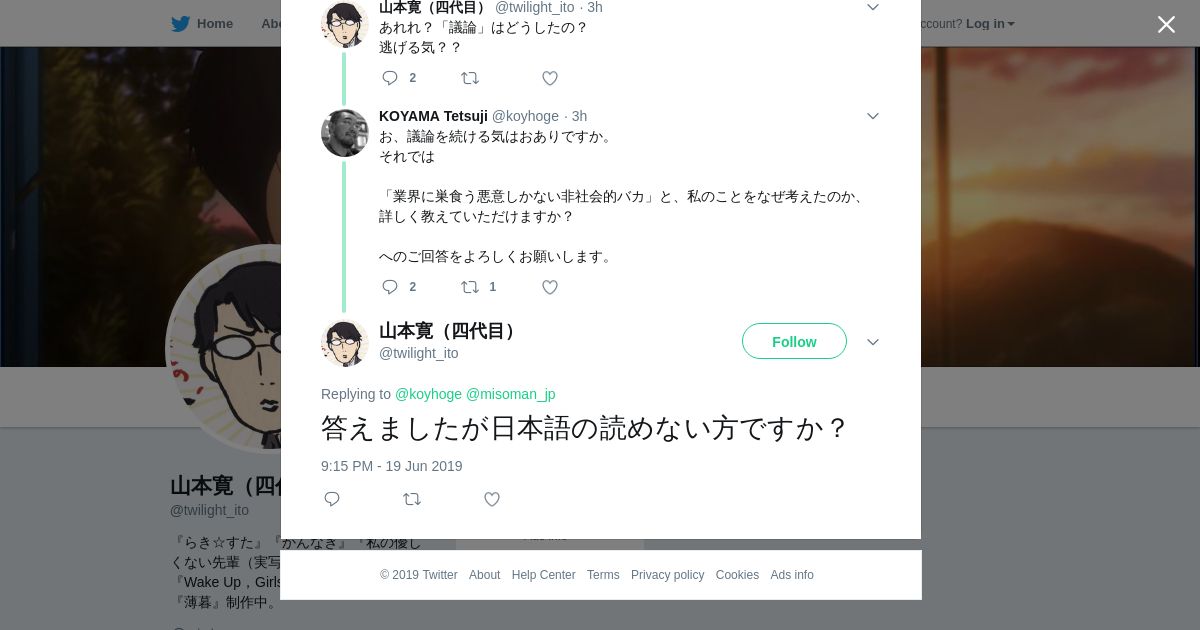1200x630 pixels.
Task: Click KOYAMA Tetsuji's profile avatar
Action: coord(345,133)
